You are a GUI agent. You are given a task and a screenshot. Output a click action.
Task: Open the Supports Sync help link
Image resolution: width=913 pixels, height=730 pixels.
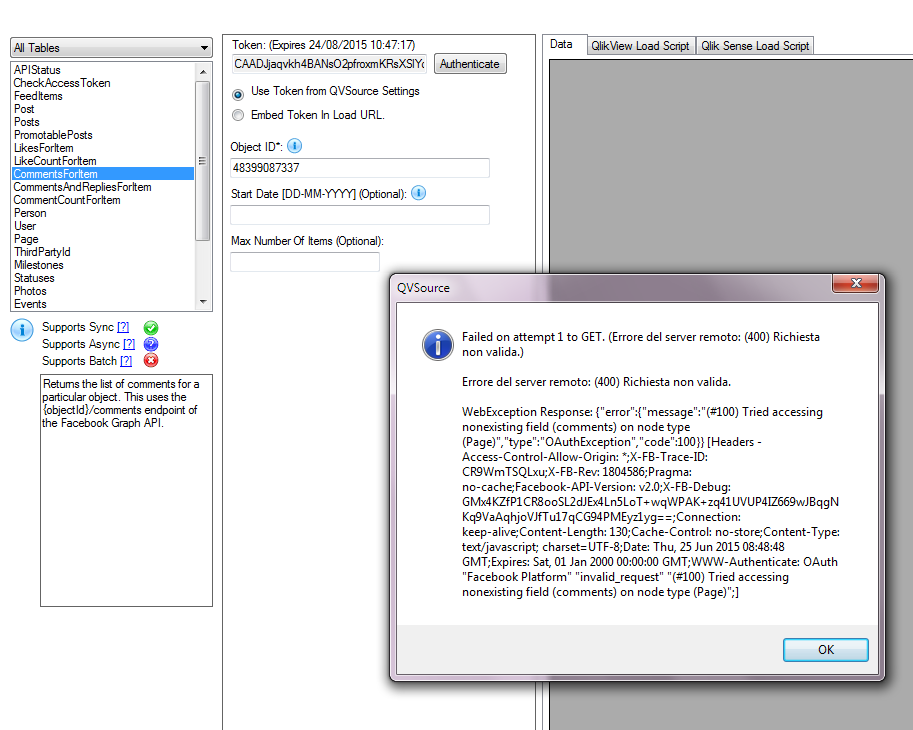123,327
